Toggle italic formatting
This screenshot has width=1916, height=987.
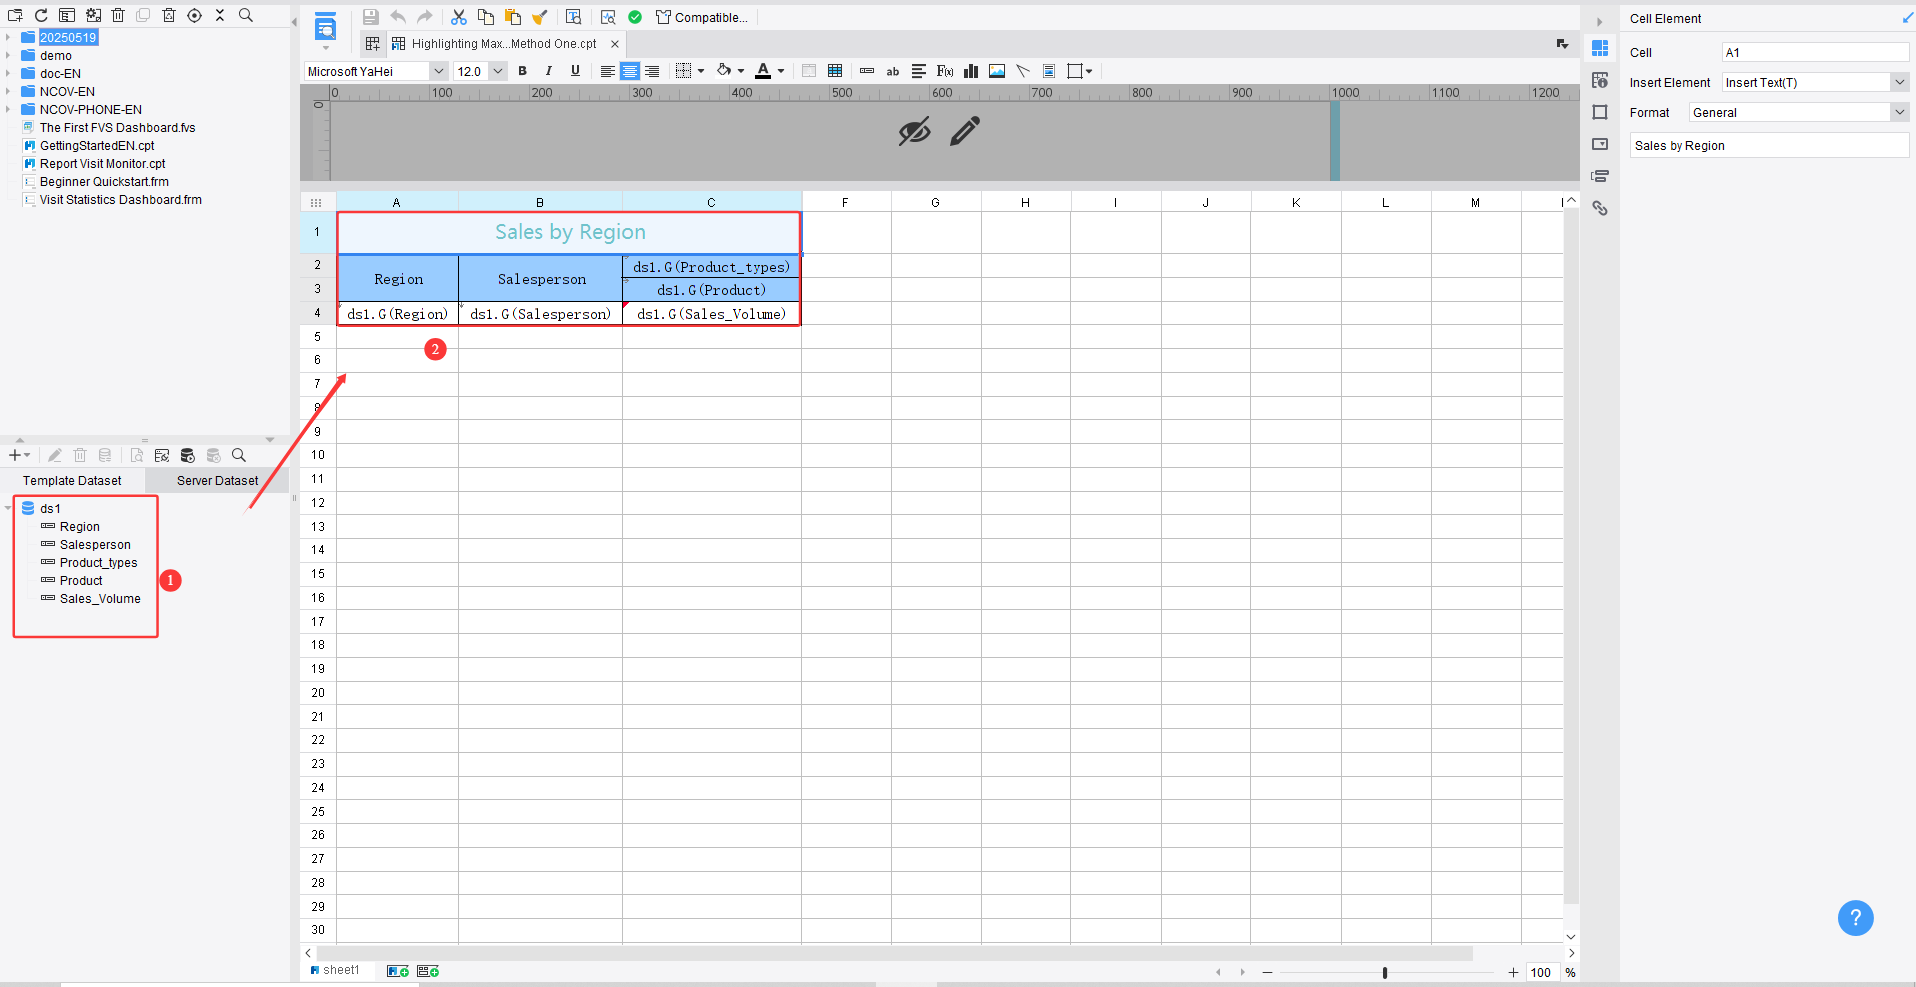tap(548, 71)
